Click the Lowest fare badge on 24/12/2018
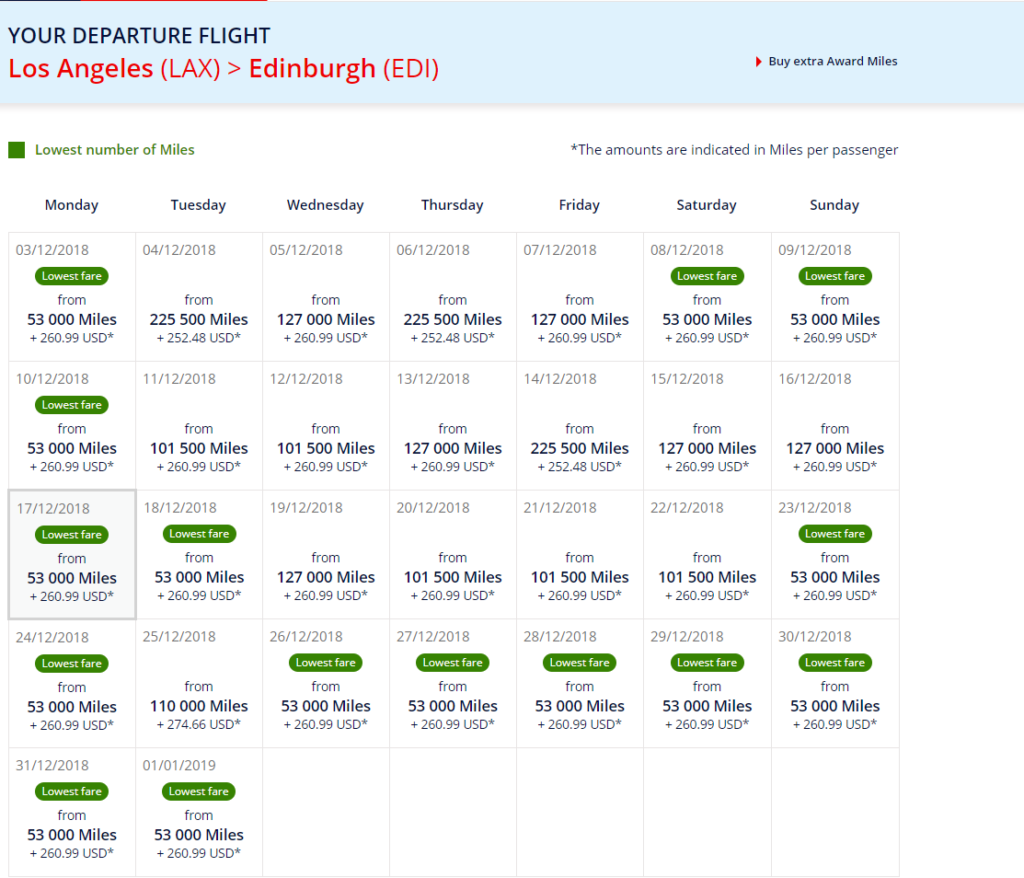 (71, 663)
